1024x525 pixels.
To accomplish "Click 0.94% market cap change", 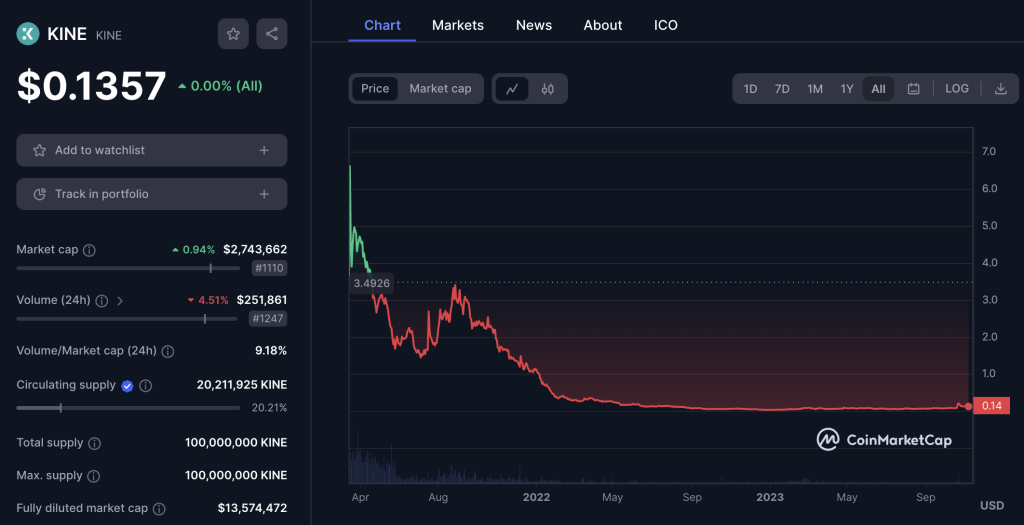I will [x=193, y=250].
